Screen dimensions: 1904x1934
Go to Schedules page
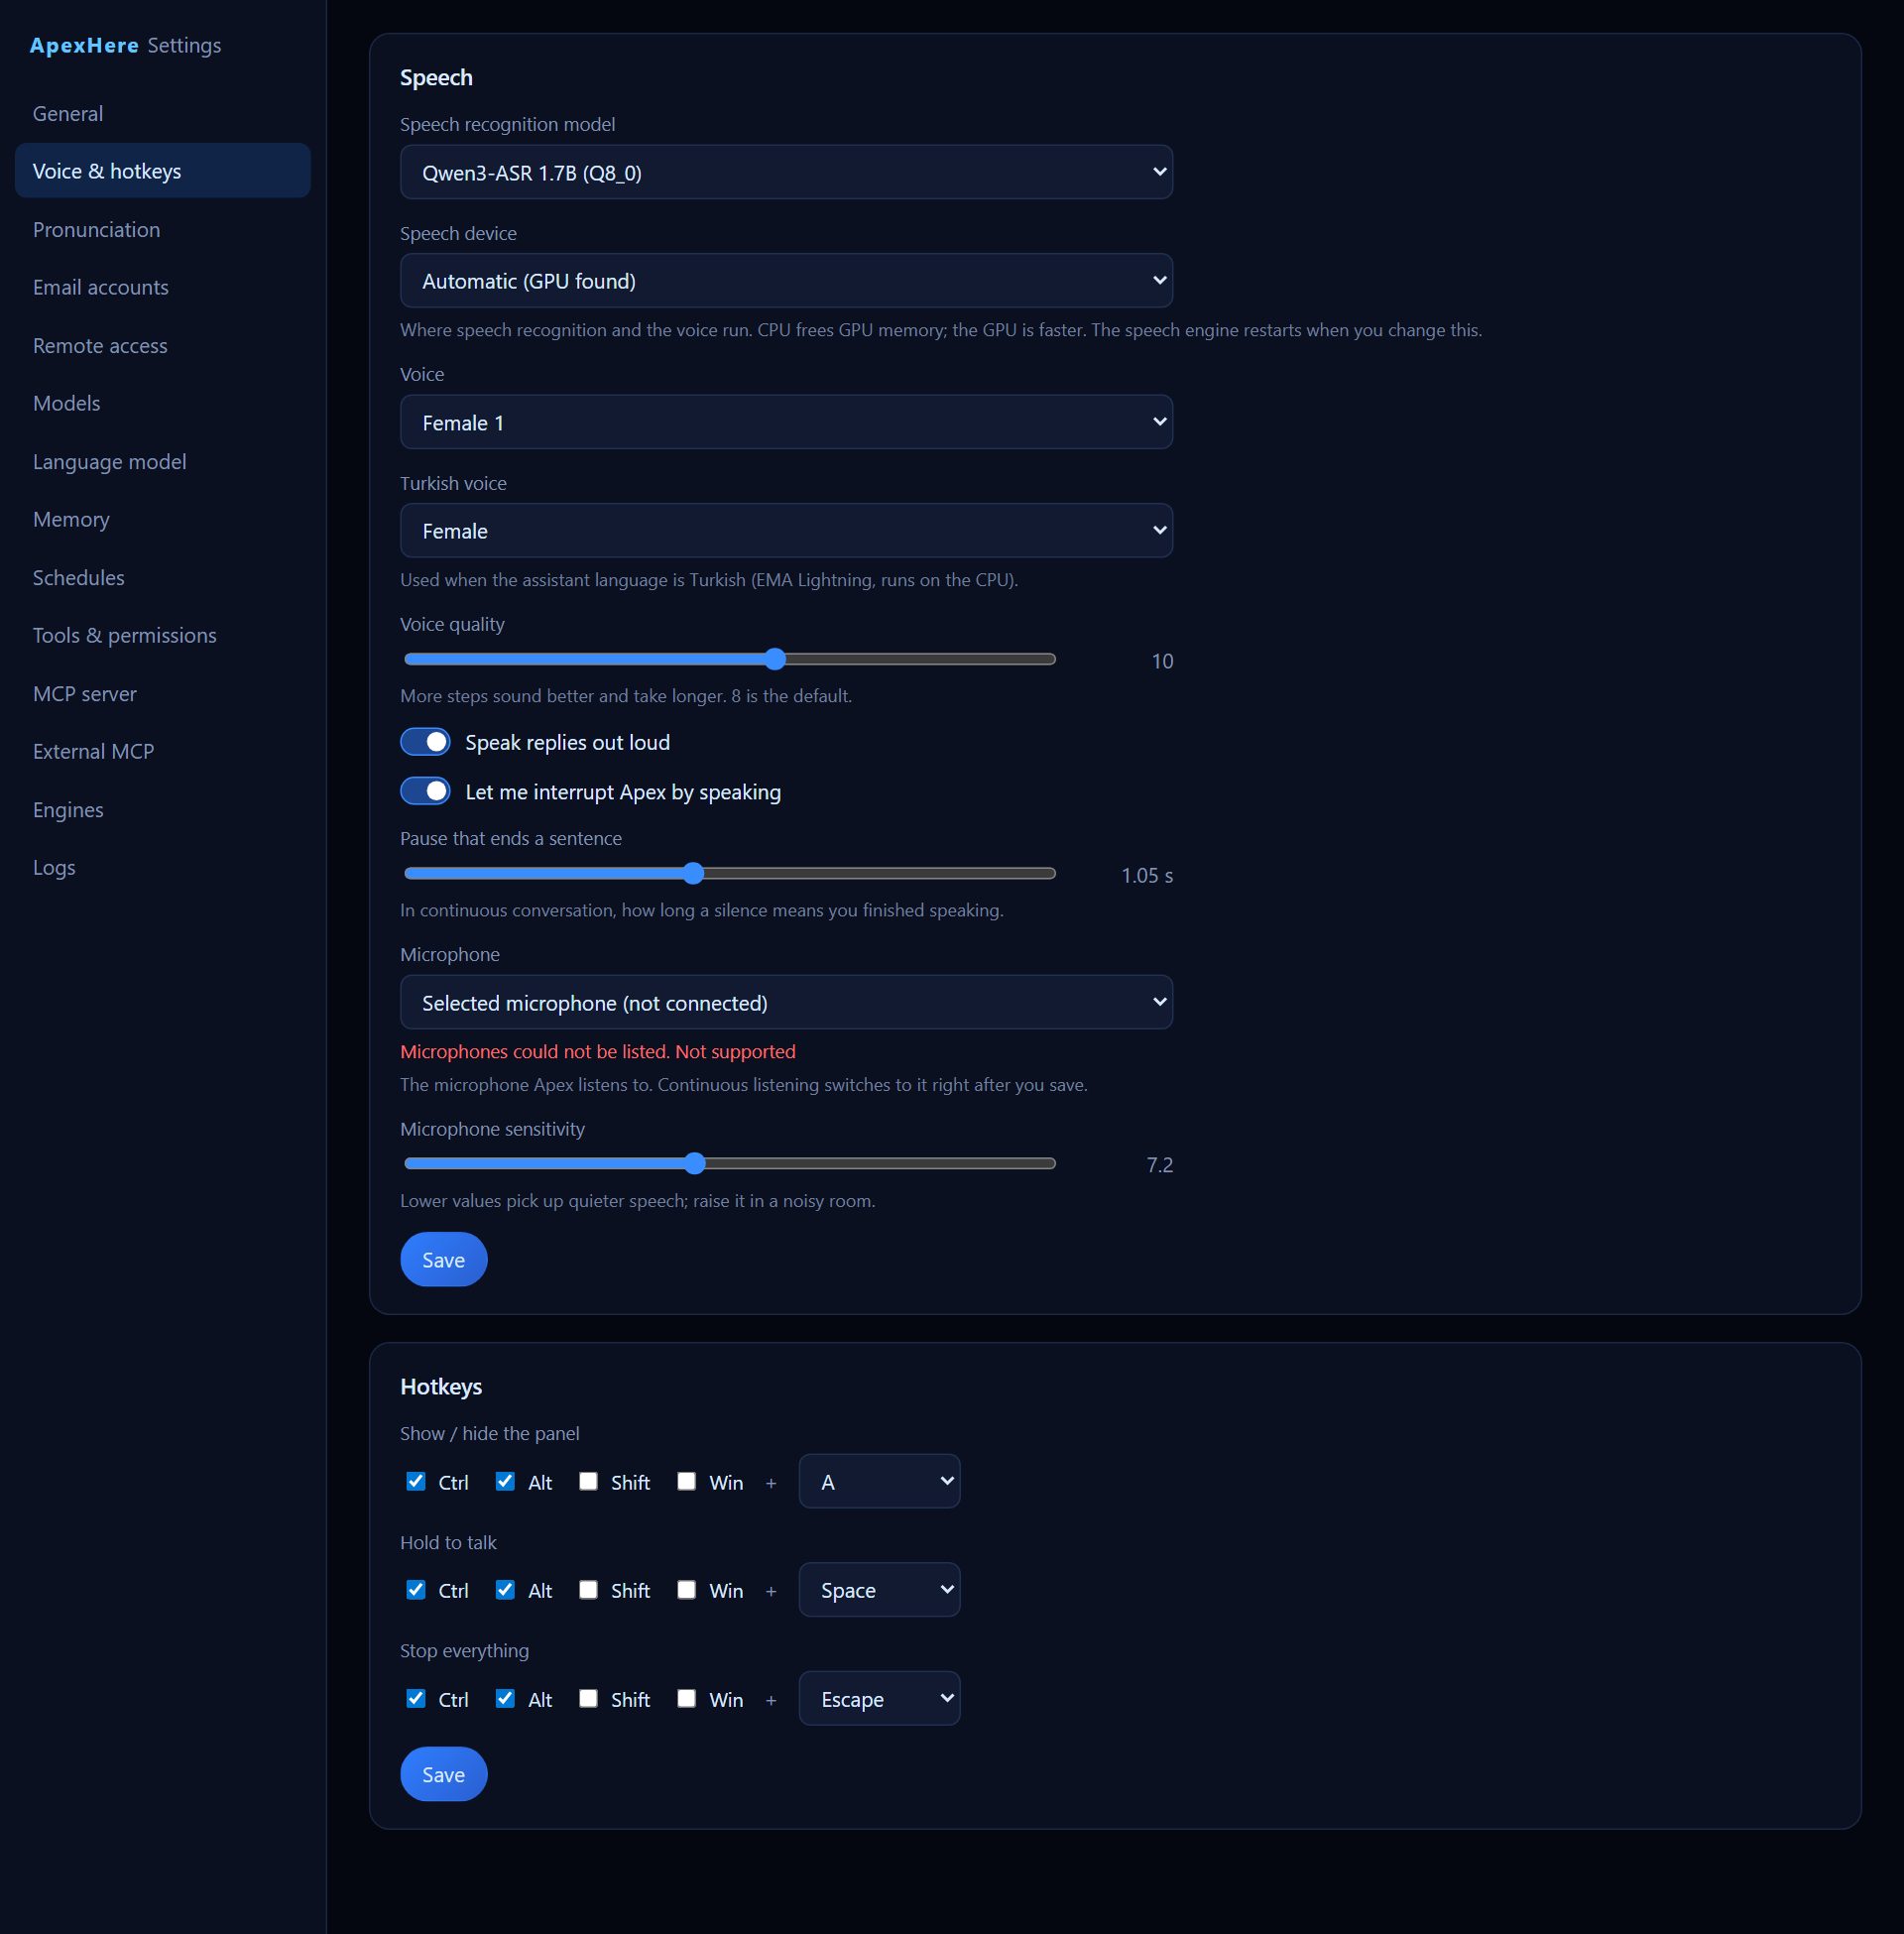[x=162, y=577]
